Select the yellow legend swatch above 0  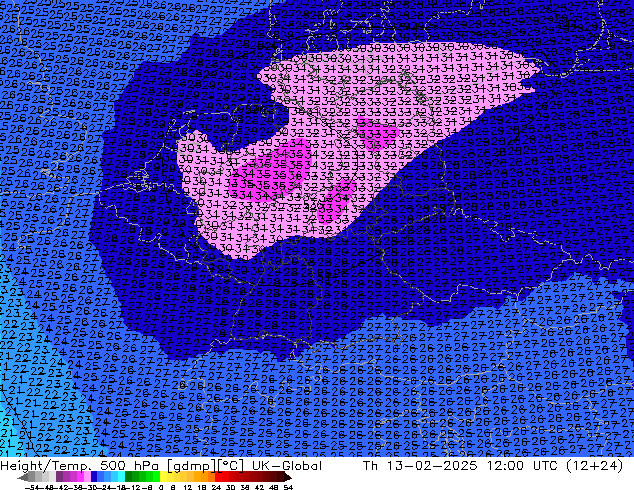pos(163,477)
